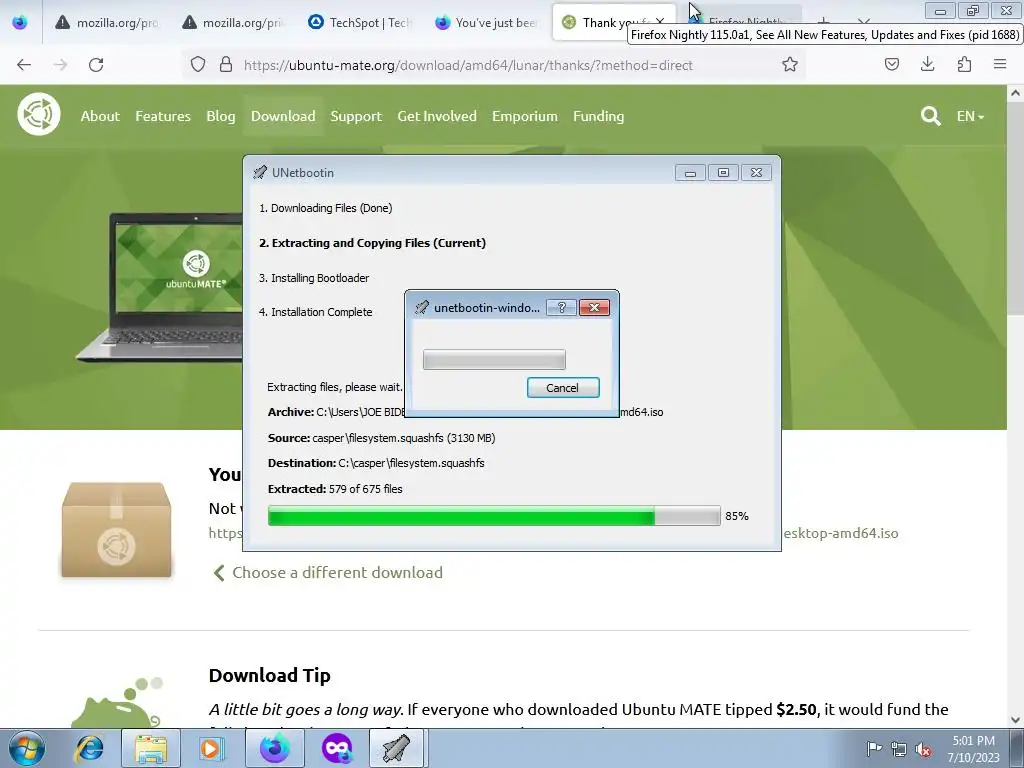Open the Get Involved nav item

[x=437, y=116]
